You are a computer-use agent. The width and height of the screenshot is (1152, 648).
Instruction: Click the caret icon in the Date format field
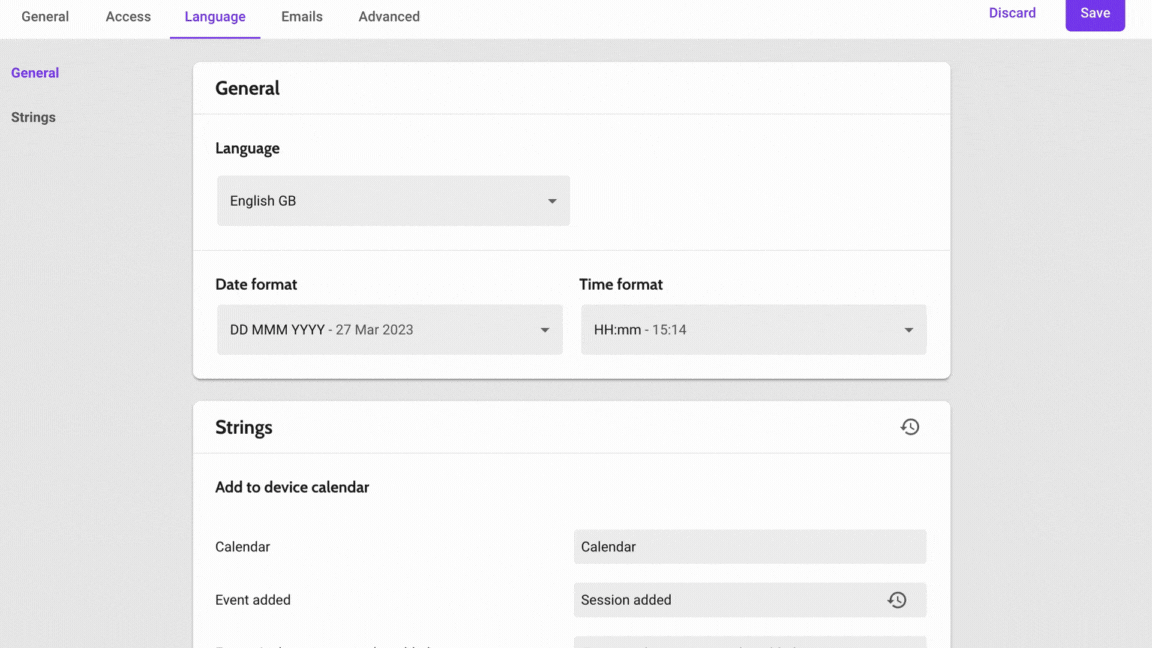[x=545, y=330]
